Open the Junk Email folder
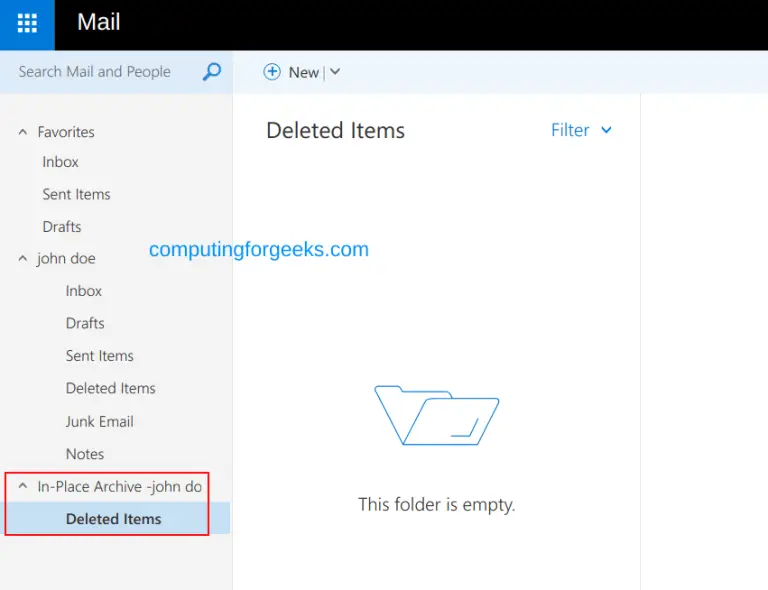Screen dimensions: 768x590 point(100,421)
